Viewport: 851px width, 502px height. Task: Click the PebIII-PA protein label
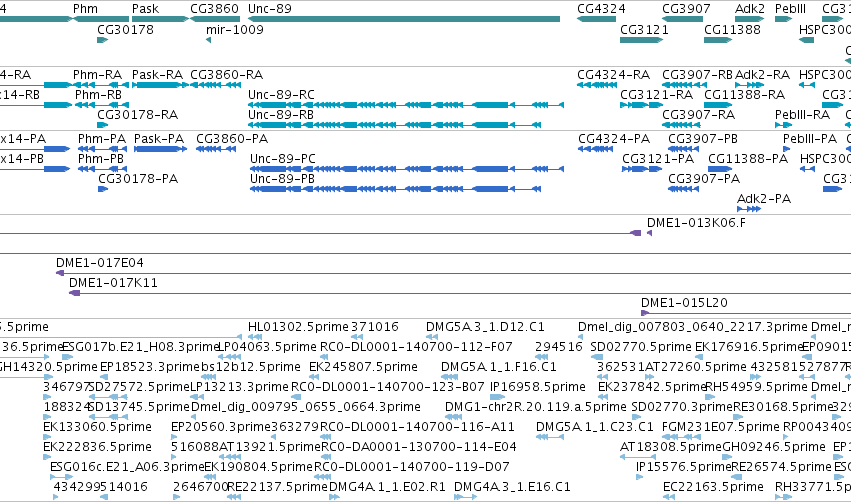(810, 138)
